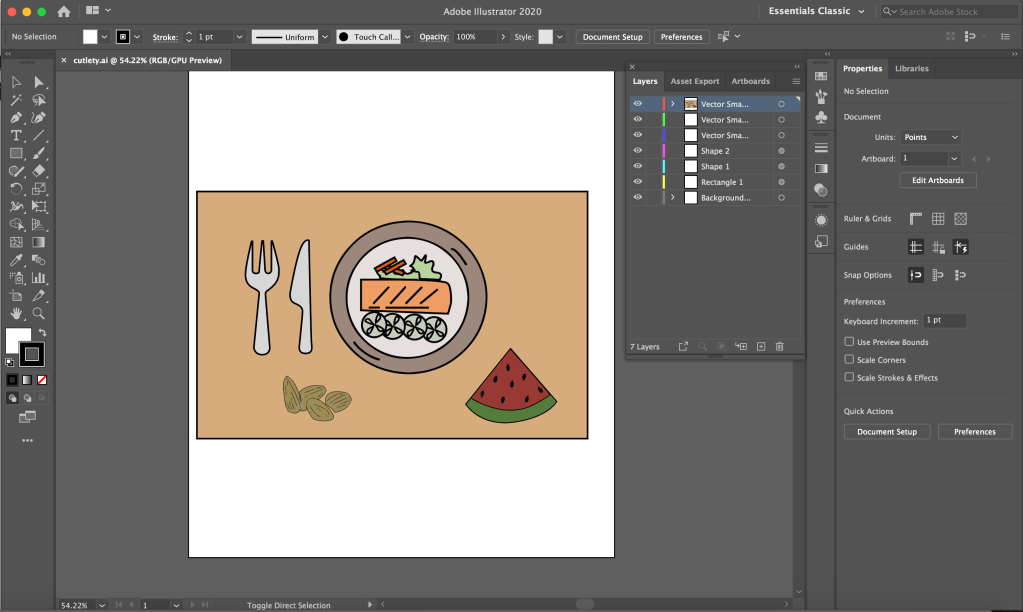Viewport: 1023px width, 612px height.
Task: Click the Search Adobe Stock field
Action: click(x=947, y=11)
